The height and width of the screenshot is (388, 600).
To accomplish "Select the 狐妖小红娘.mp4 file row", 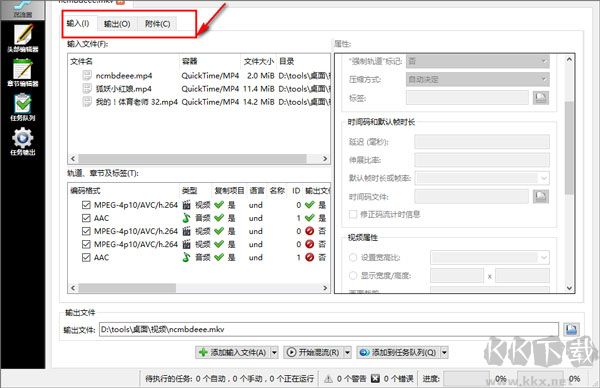I will [199, 88].
